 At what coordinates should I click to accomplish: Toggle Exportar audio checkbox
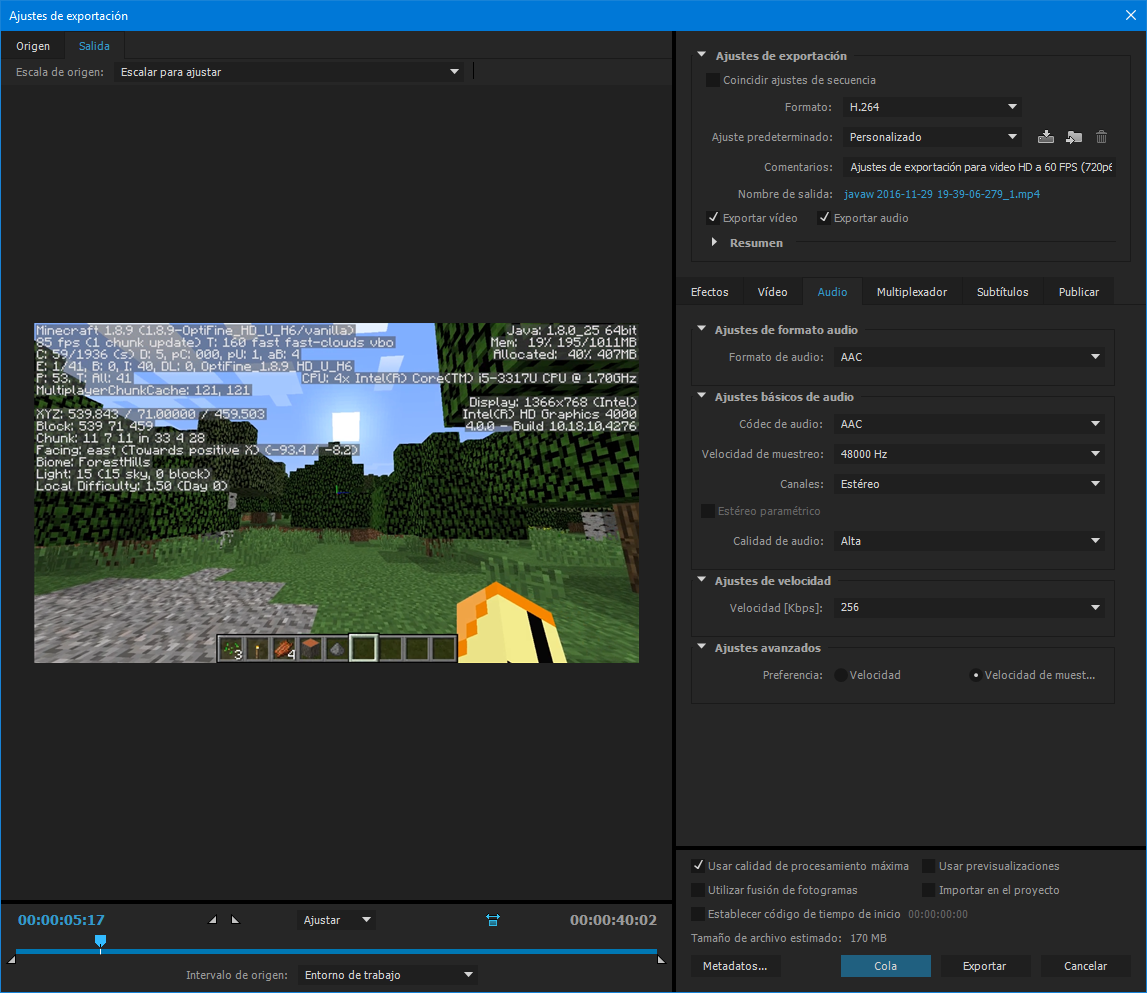pos(824,218)
